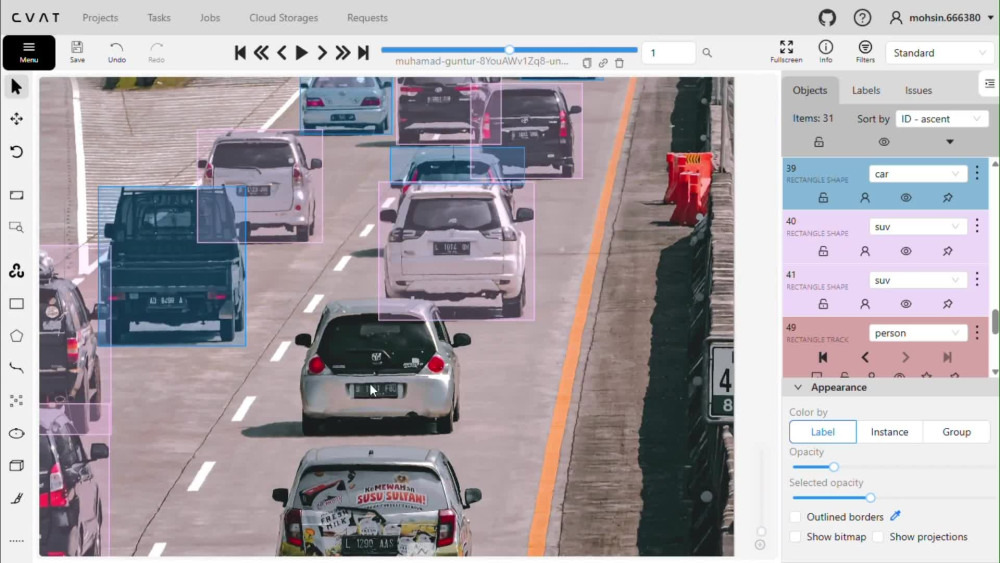
Task: Change label dropdown of object 39 car
Action: coord(917,174)
